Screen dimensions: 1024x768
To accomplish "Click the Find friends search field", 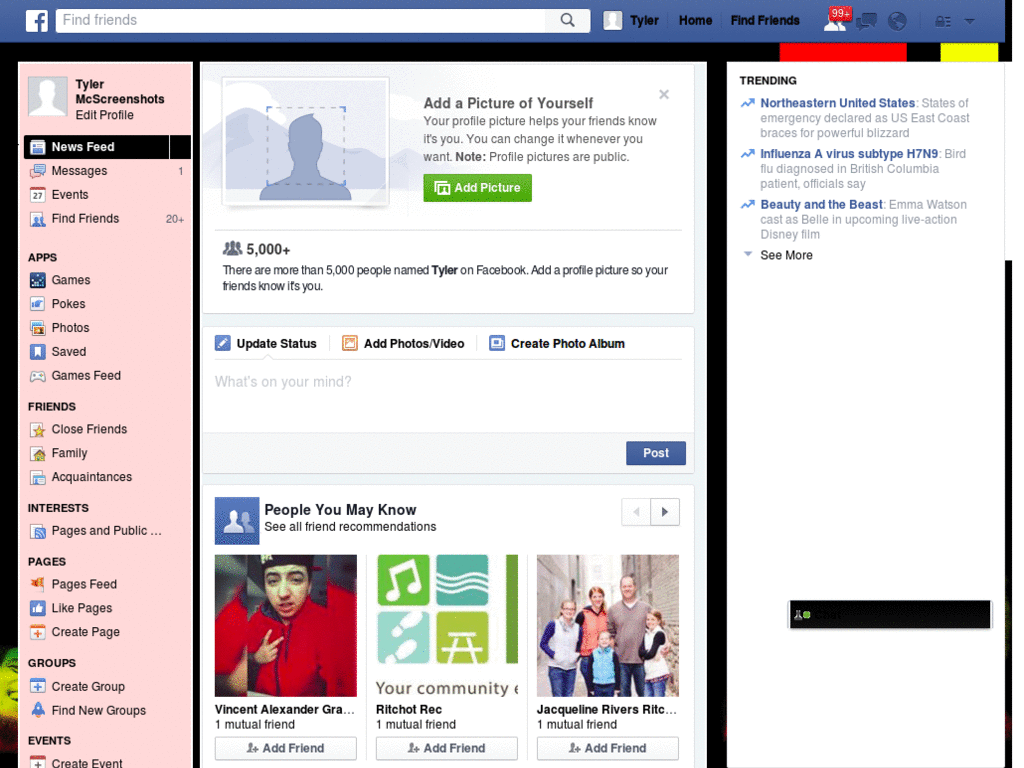I will pyautogui.click(x=300, y=20).
